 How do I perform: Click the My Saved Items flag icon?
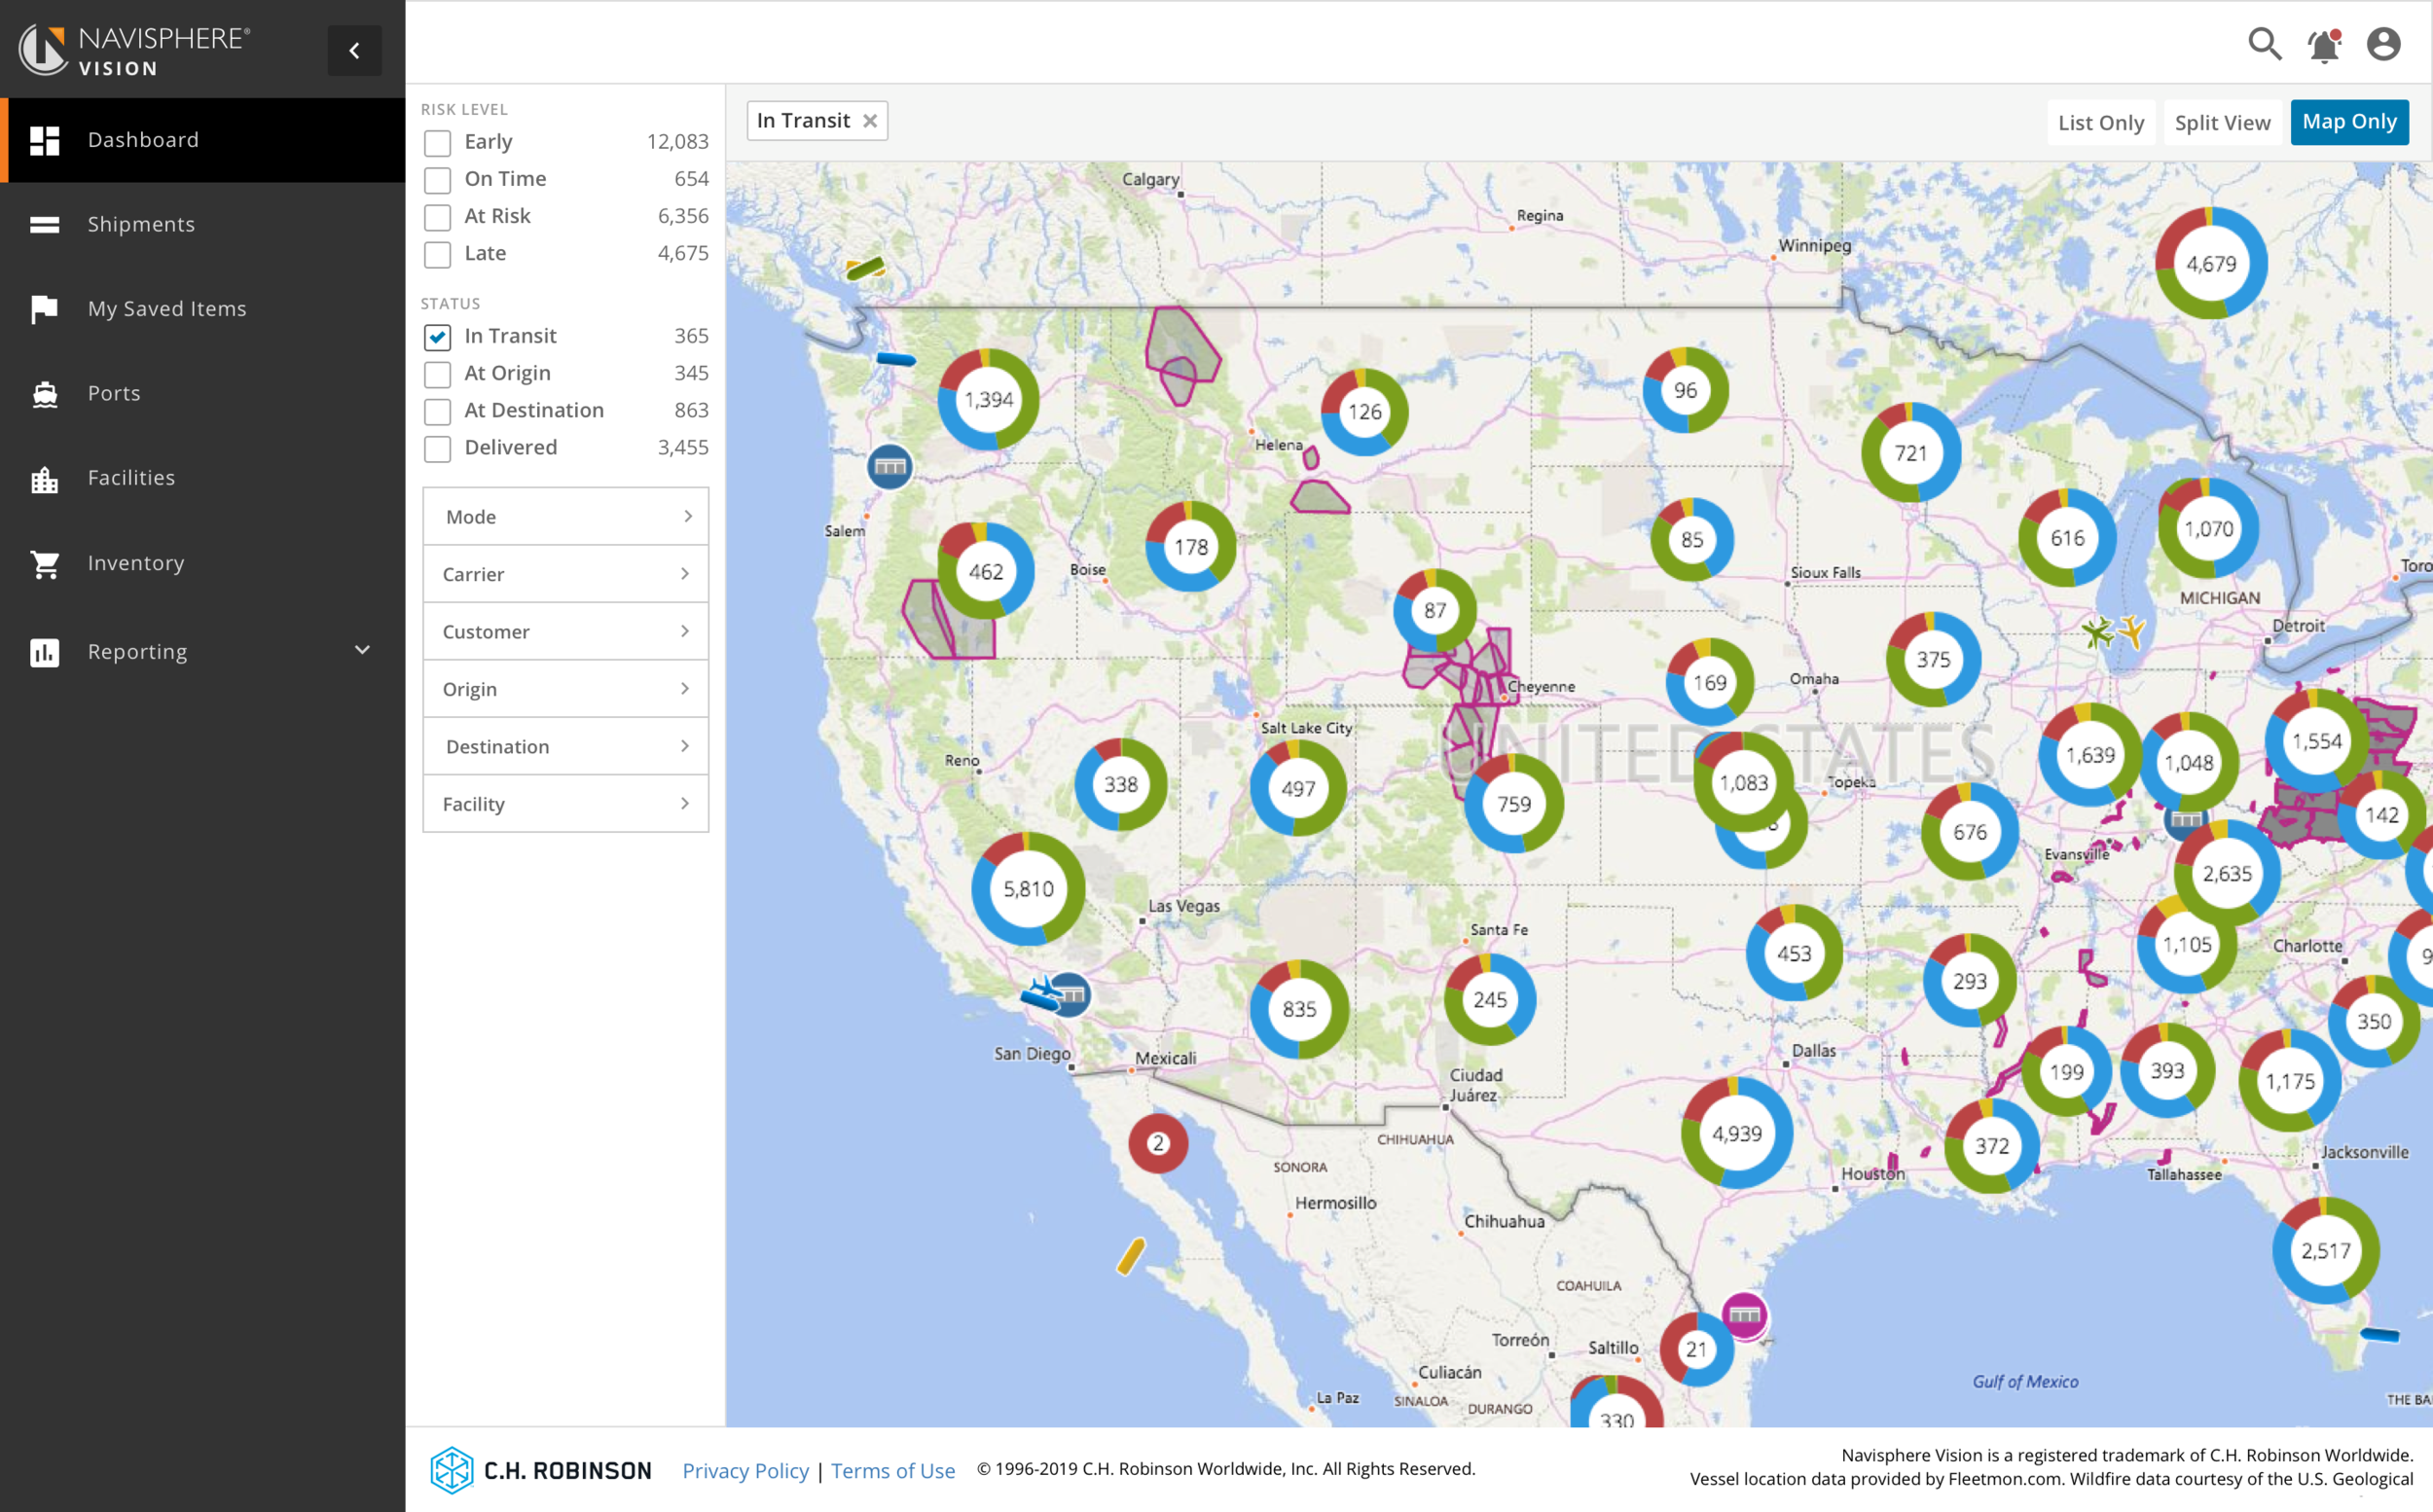coord(45,309)
